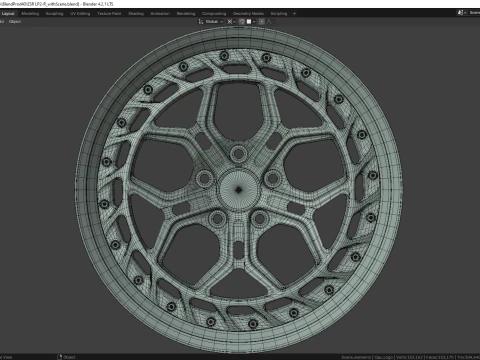Switch to the Modeling workspace tab

[30, 14]
